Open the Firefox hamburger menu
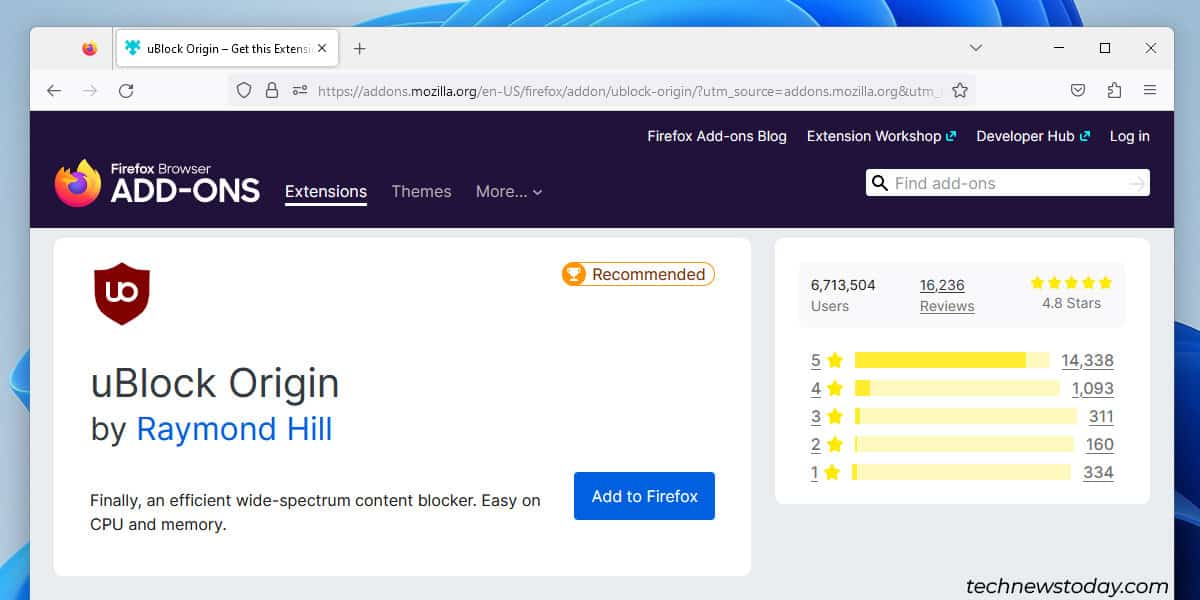 (x=1150, y=89)
